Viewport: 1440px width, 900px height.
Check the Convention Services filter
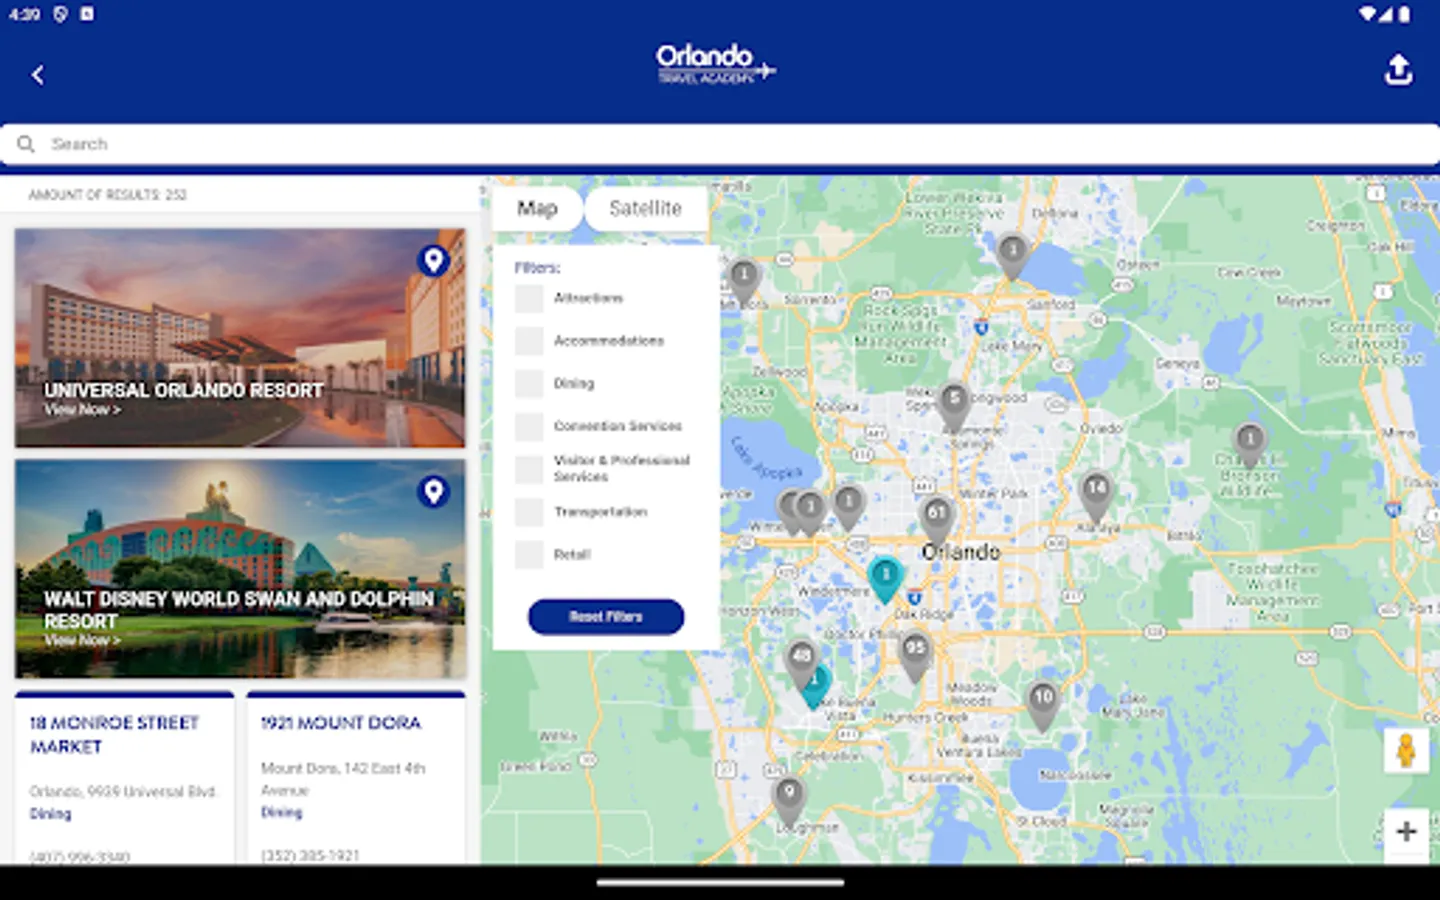coord(529,426)
